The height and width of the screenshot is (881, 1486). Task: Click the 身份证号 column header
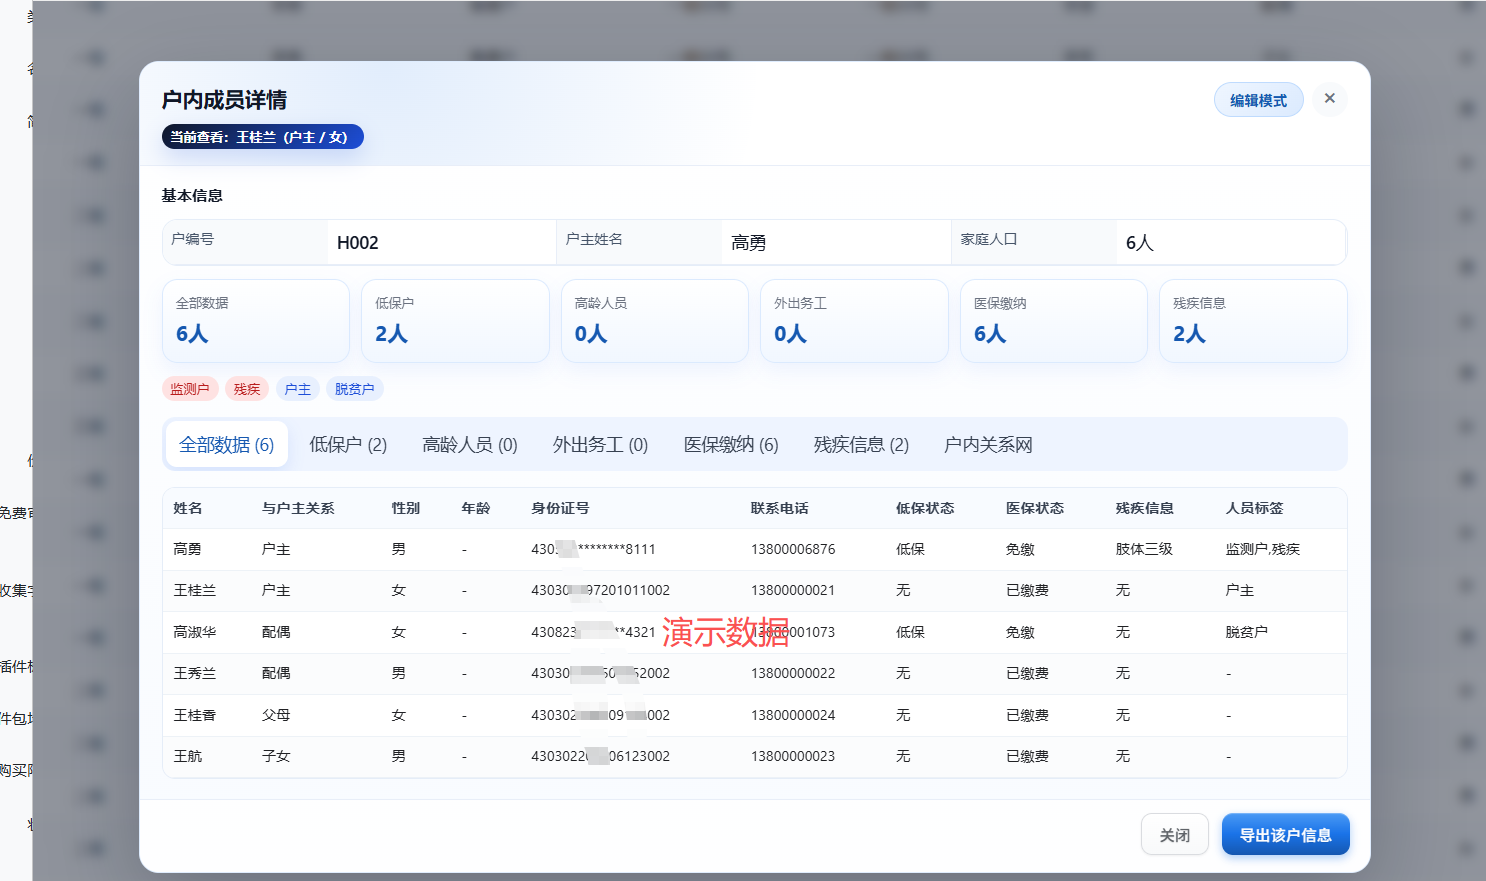[560, 508]
